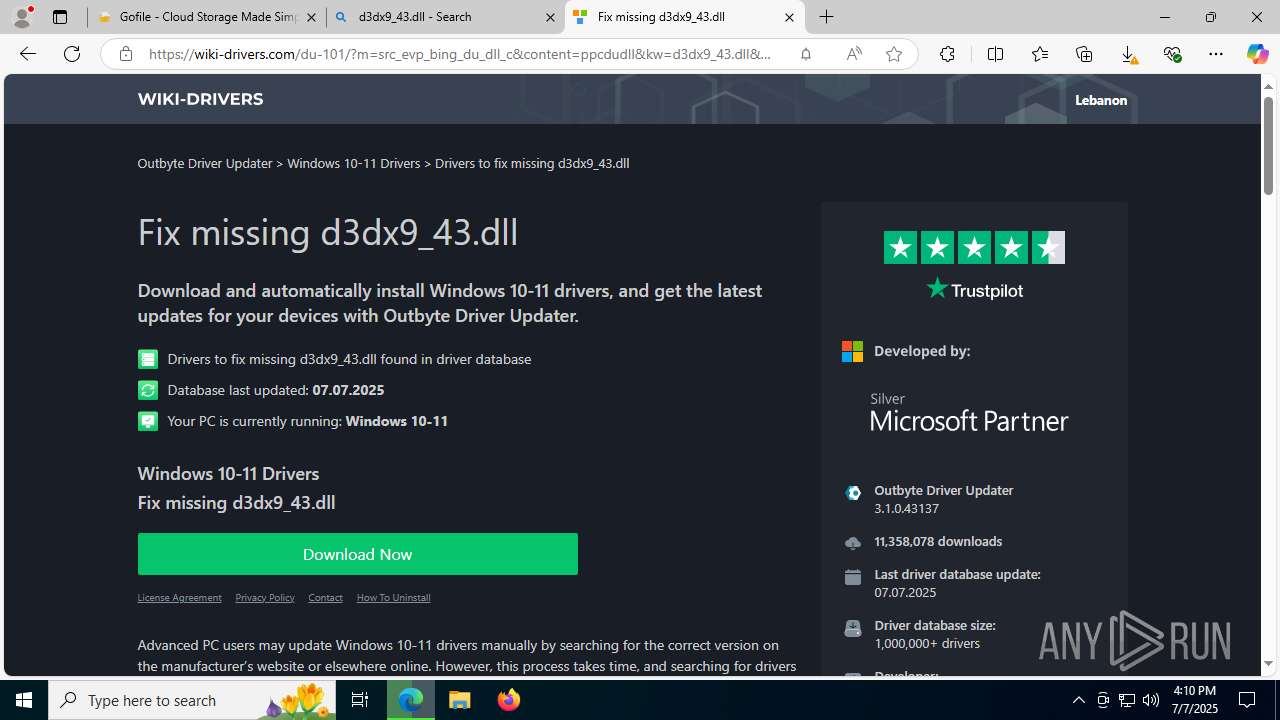Open Copilot icon in Edge toolbar
The height and width of the screenshot is (720, 1280).
(1257, 54)
